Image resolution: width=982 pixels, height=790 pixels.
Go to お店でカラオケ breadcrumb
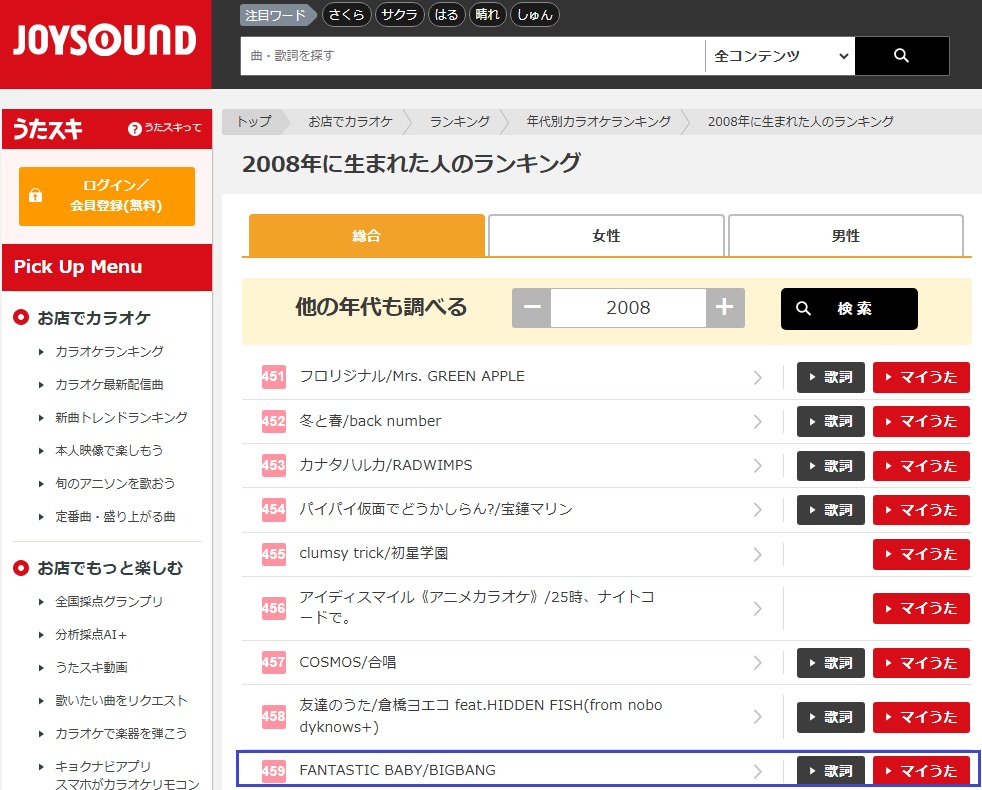[x=350, y=122]
